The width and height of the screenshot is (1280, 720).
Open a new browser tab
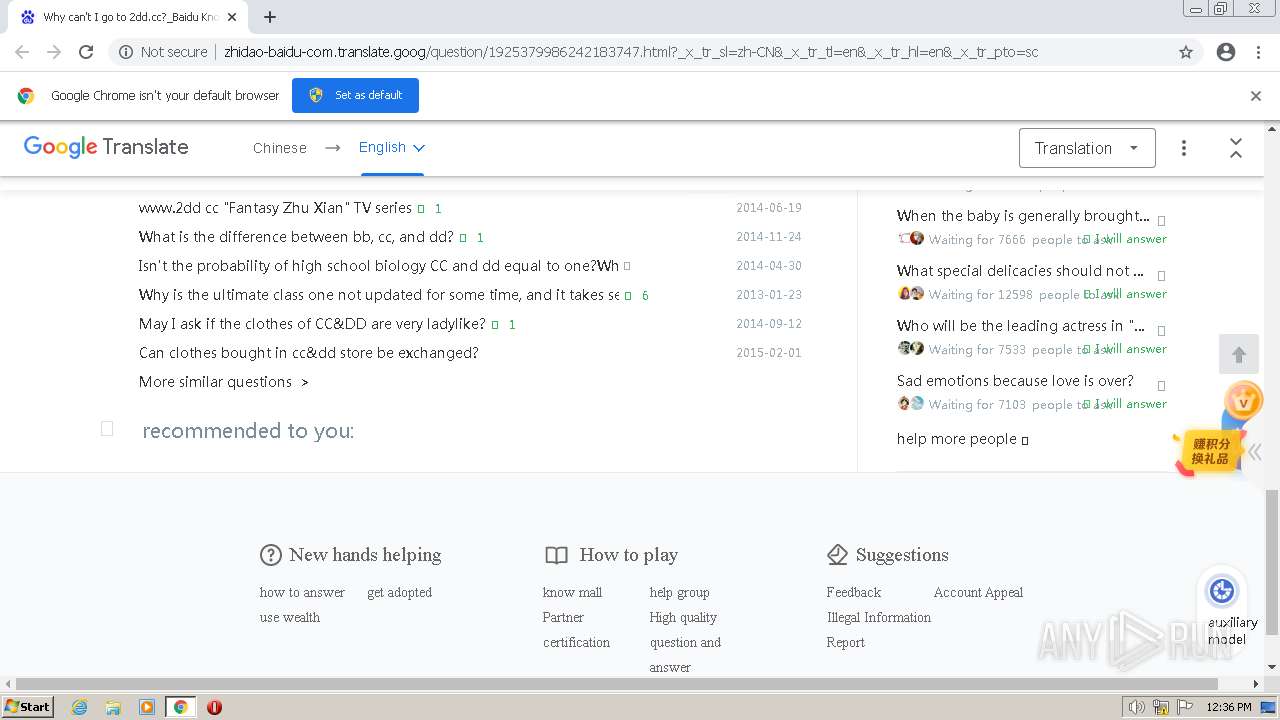pos(270,17)
